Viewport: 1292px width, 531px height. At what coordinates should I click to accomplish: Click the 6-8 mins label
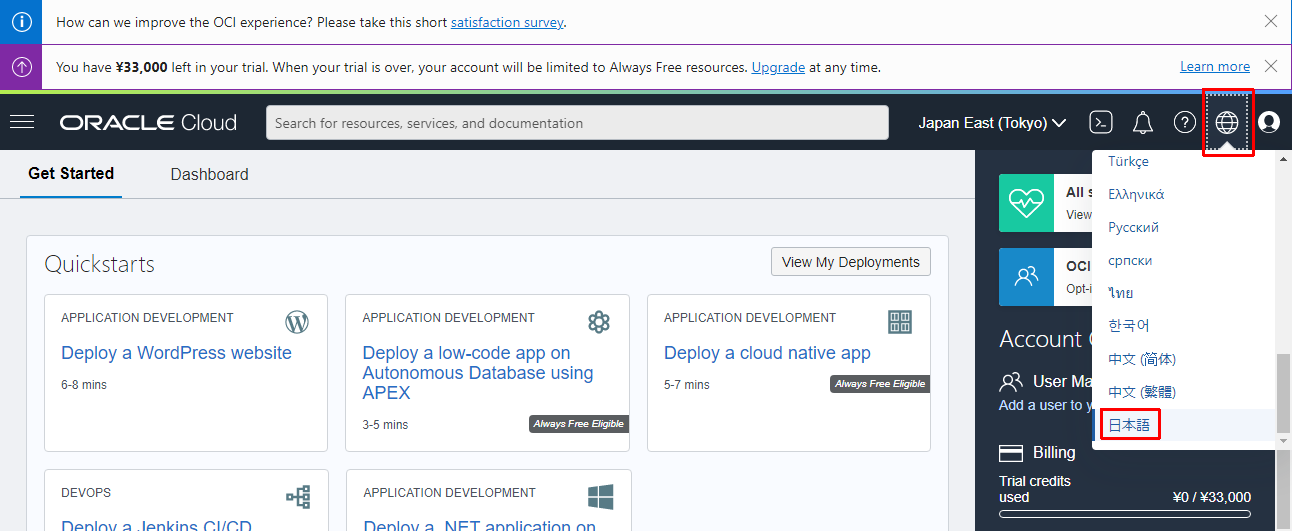coord(84,385)
